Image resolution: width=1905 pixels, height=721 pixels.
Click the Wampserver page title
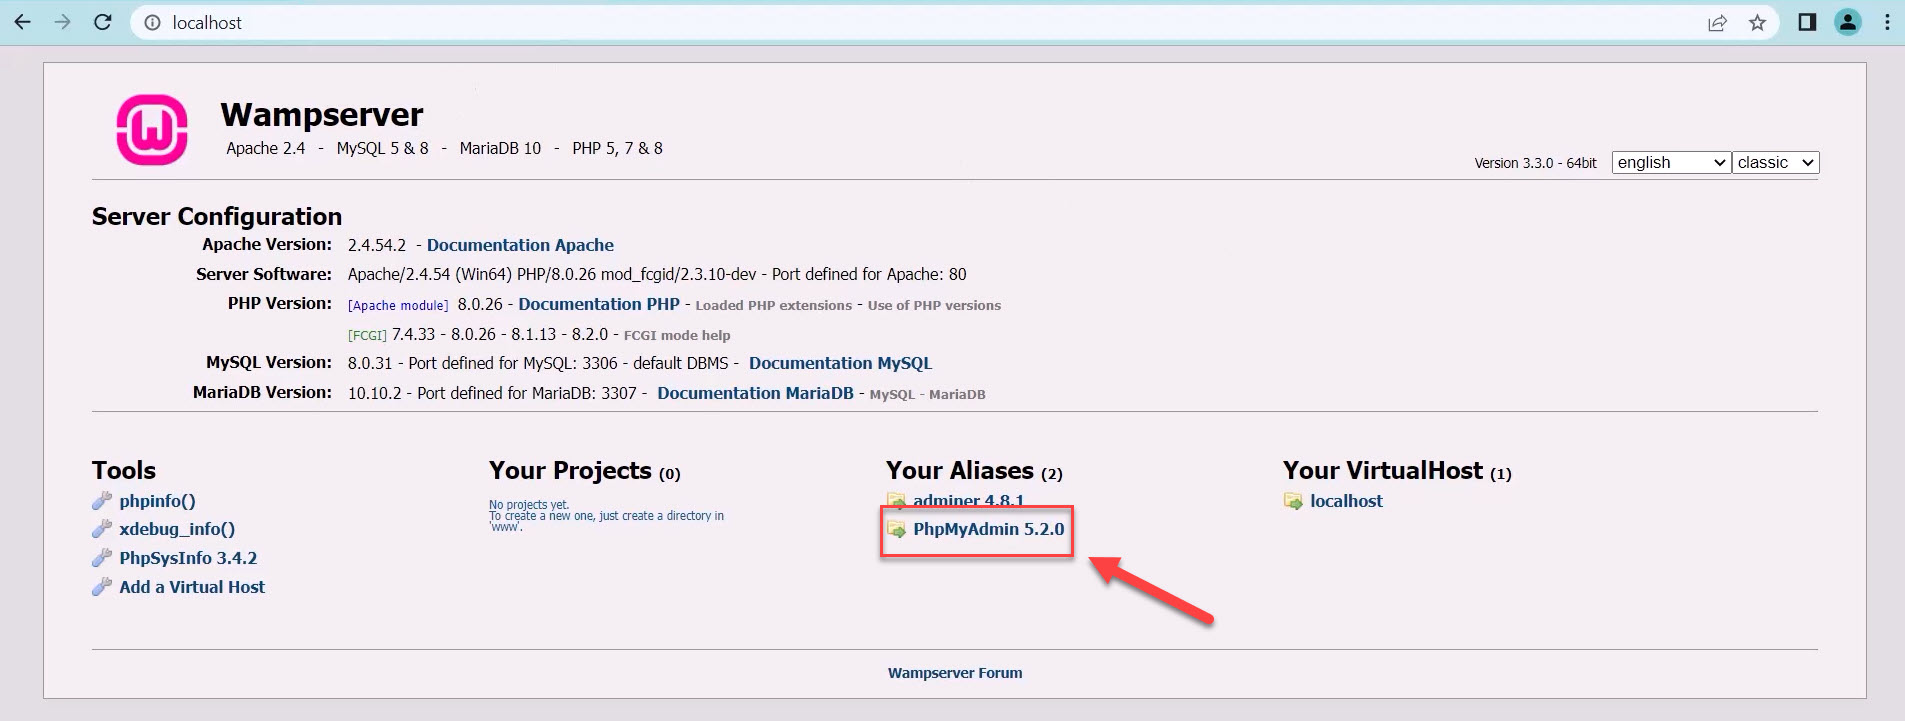tap(321, 114)
